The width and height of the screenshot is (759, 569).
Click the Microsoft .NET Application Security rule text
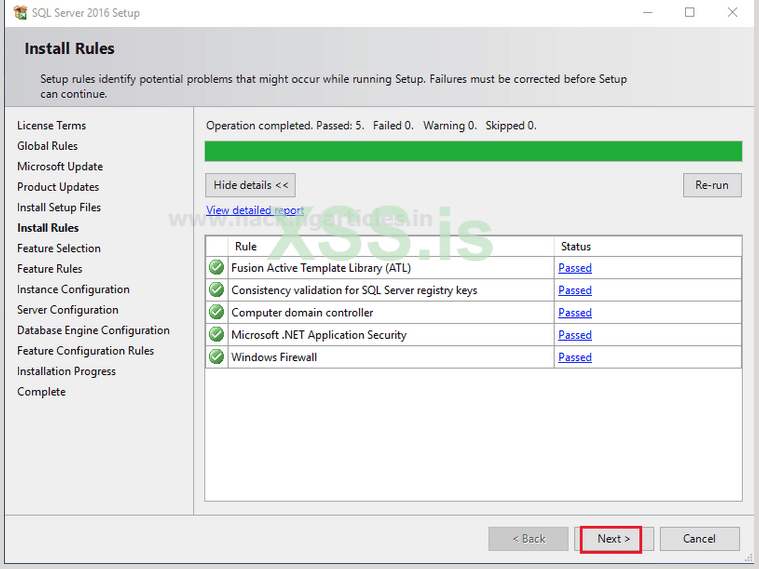319,335
